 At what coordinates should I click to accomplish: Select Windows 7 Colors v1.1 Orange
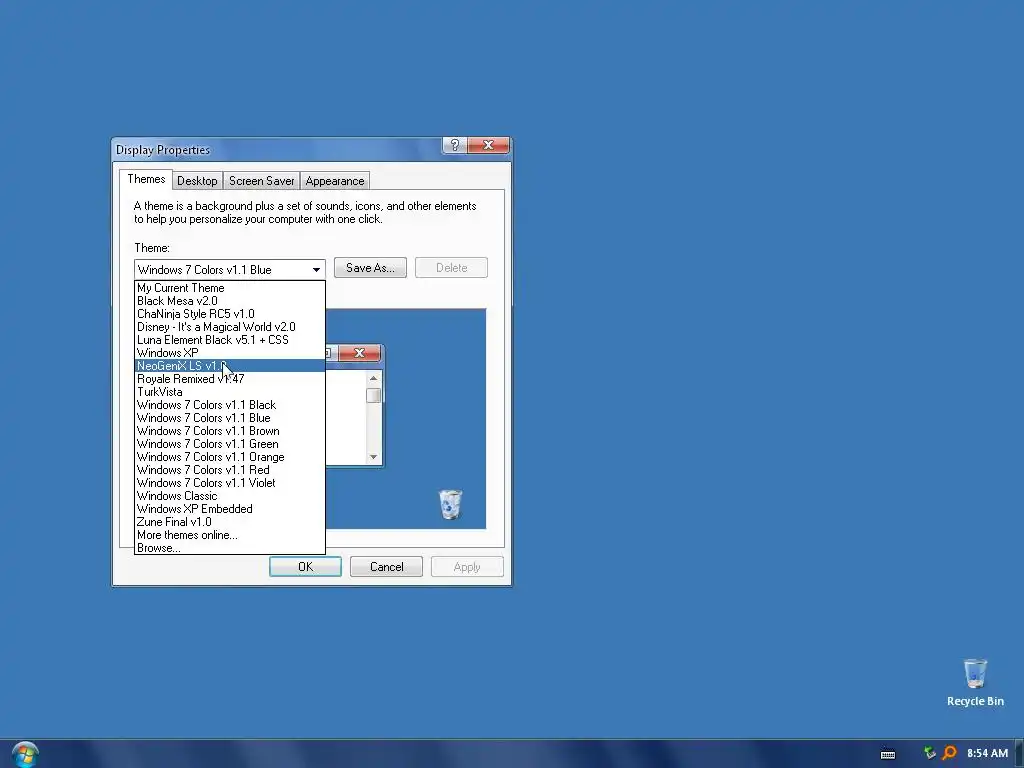[x=230, y=457]
